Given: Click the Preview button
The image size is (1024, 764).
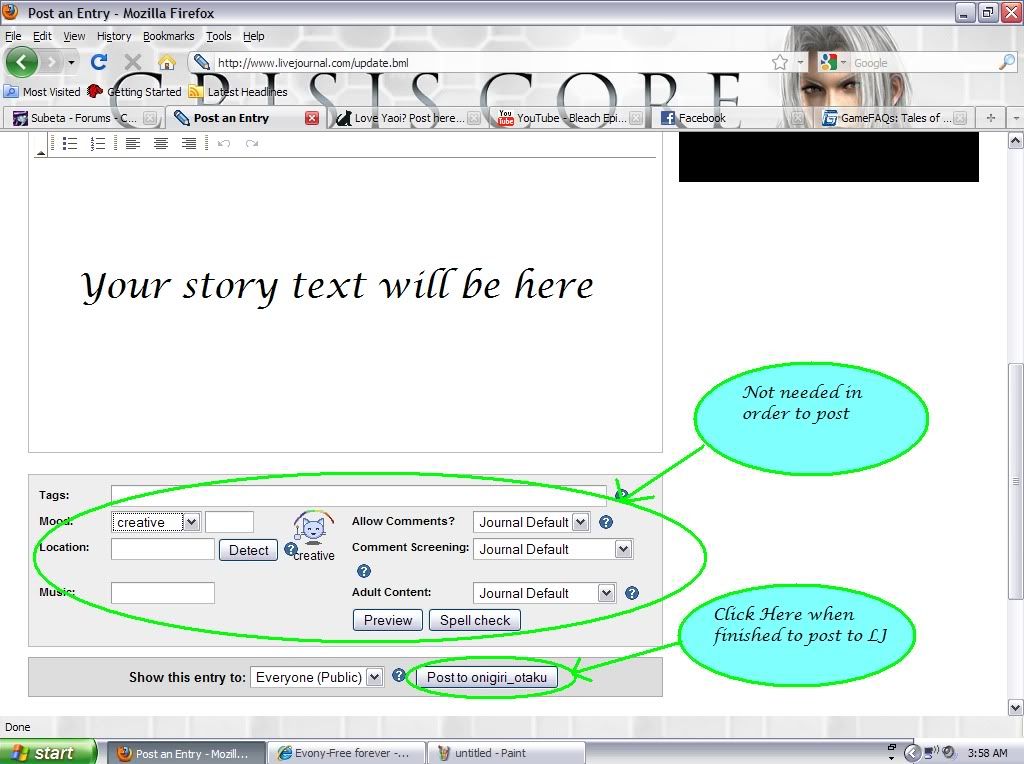Looking at the screenshot, I should (388, 620).
